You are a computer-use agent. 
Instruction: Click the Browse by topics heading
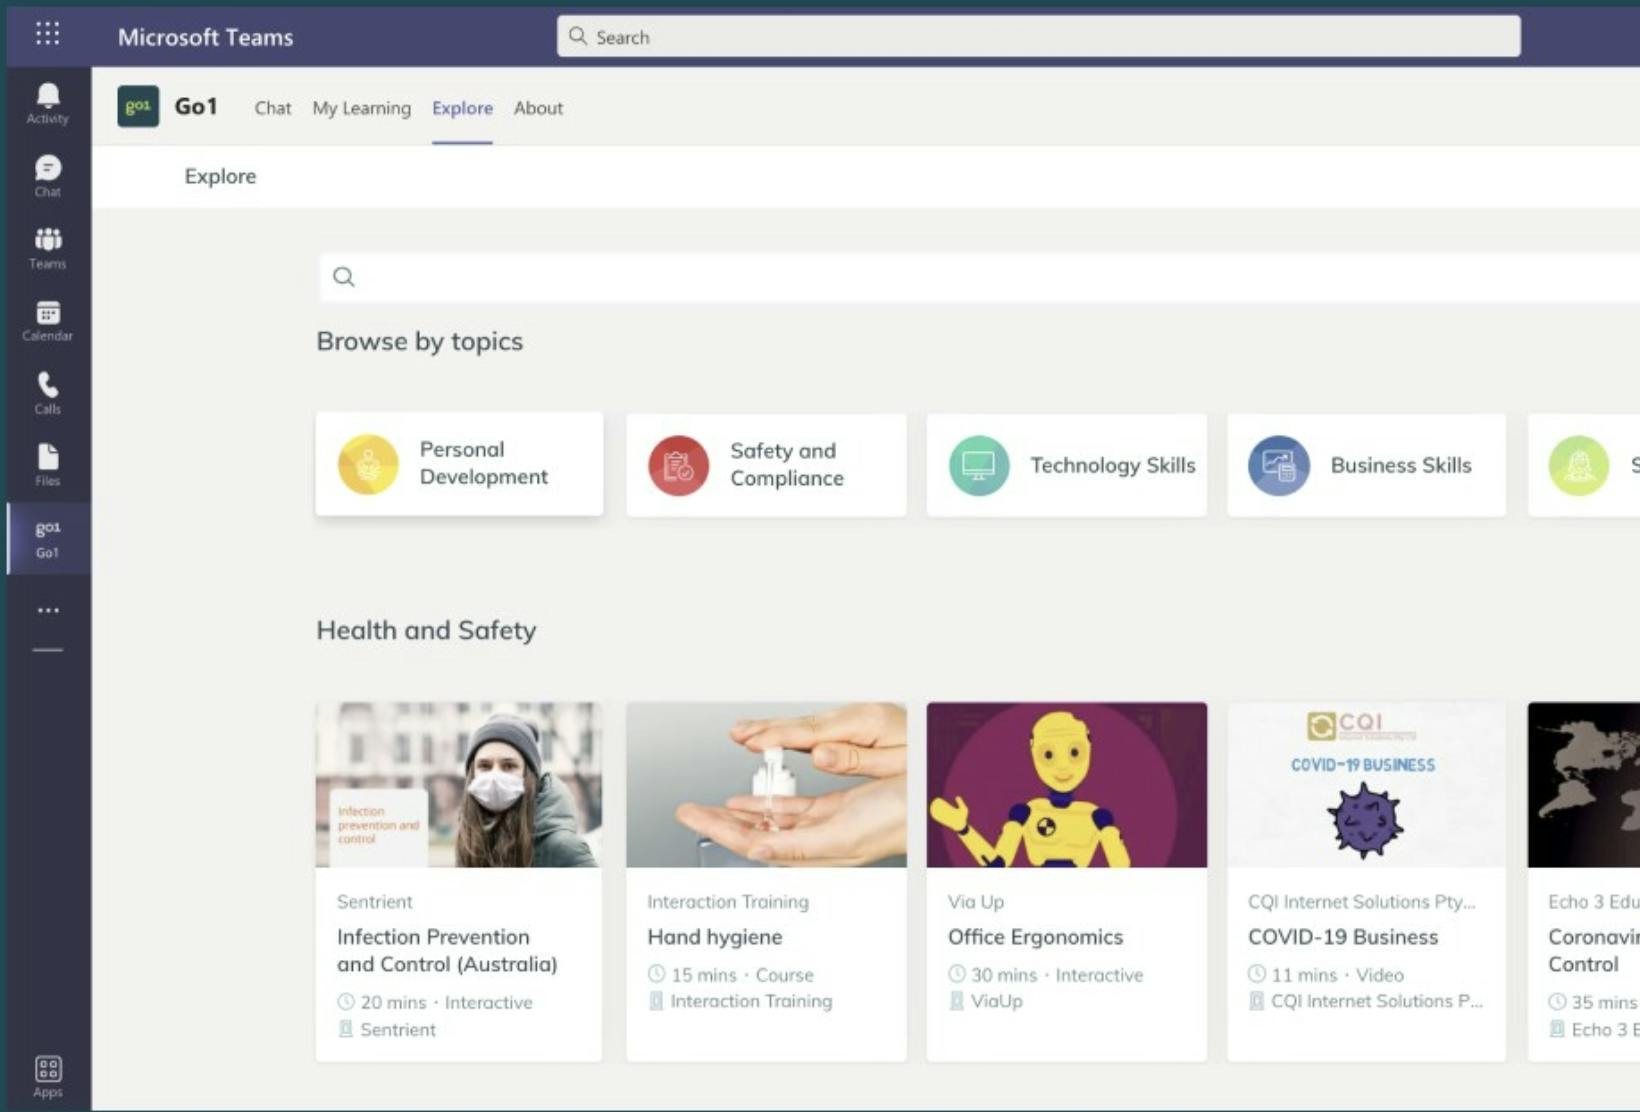pos(420,341)
